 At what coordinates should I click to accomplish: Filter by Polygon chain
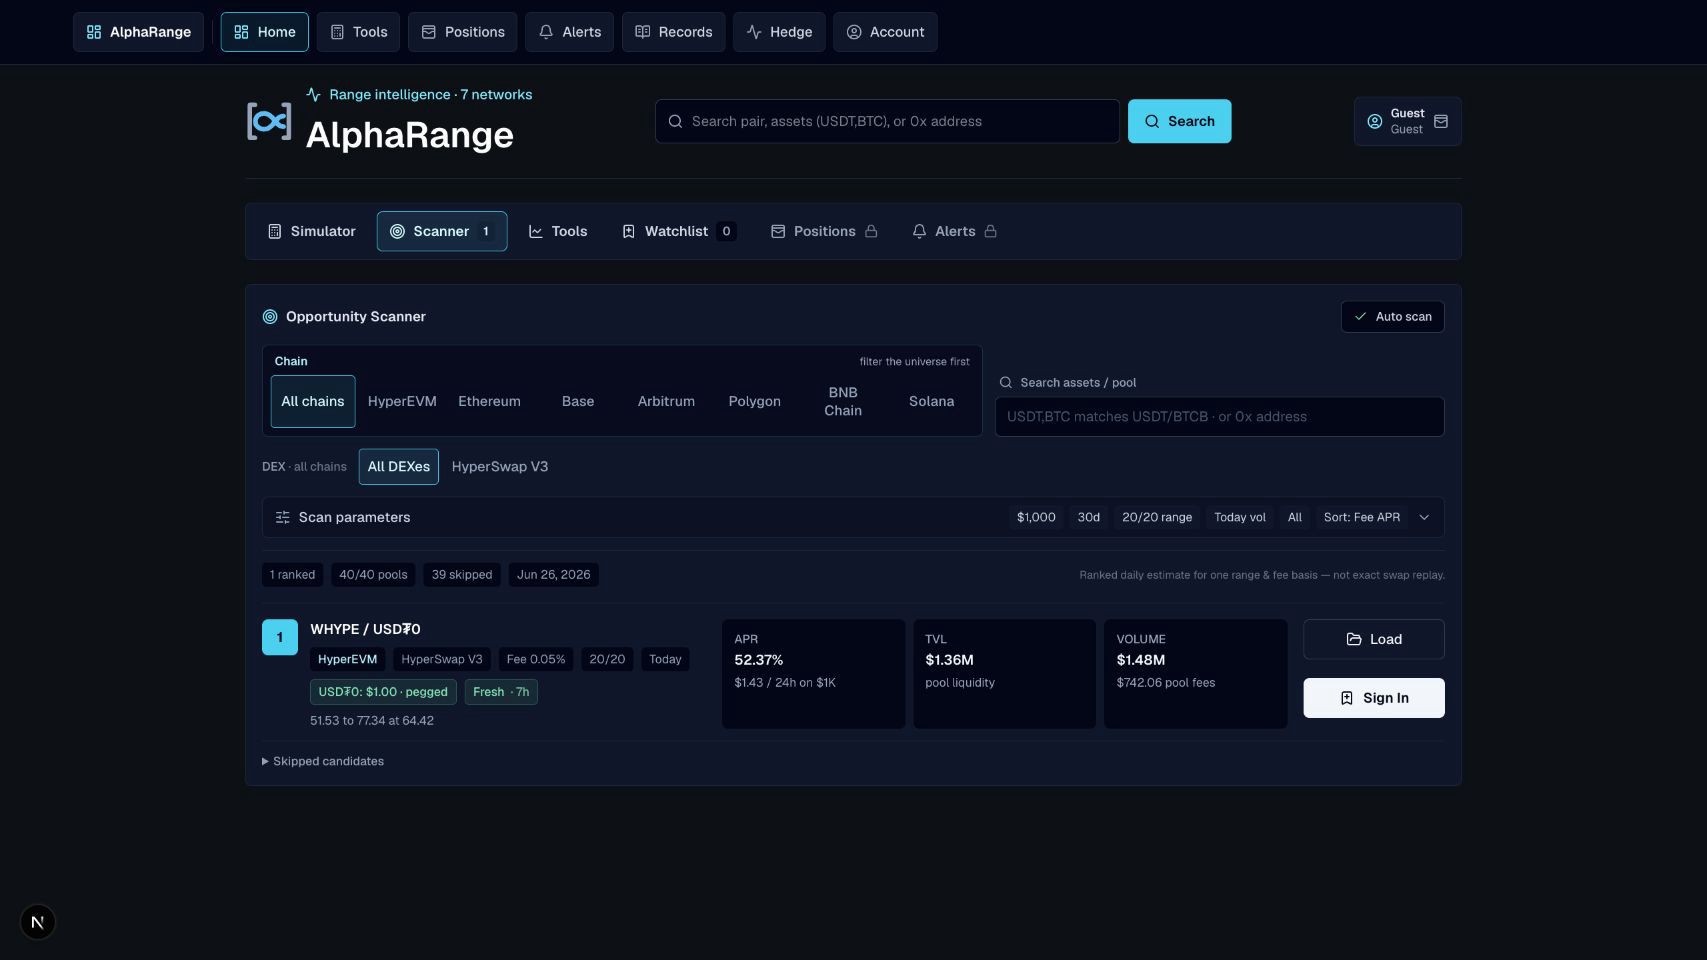click(755, 401)
